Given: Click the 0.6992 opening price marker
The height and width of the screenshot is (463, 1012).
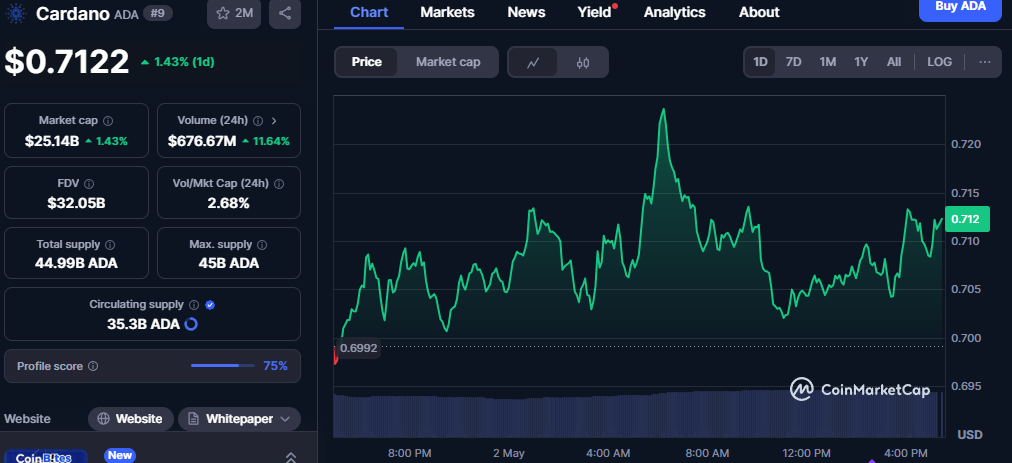Looking at the screenshot, I should click(x=358, y=348).
